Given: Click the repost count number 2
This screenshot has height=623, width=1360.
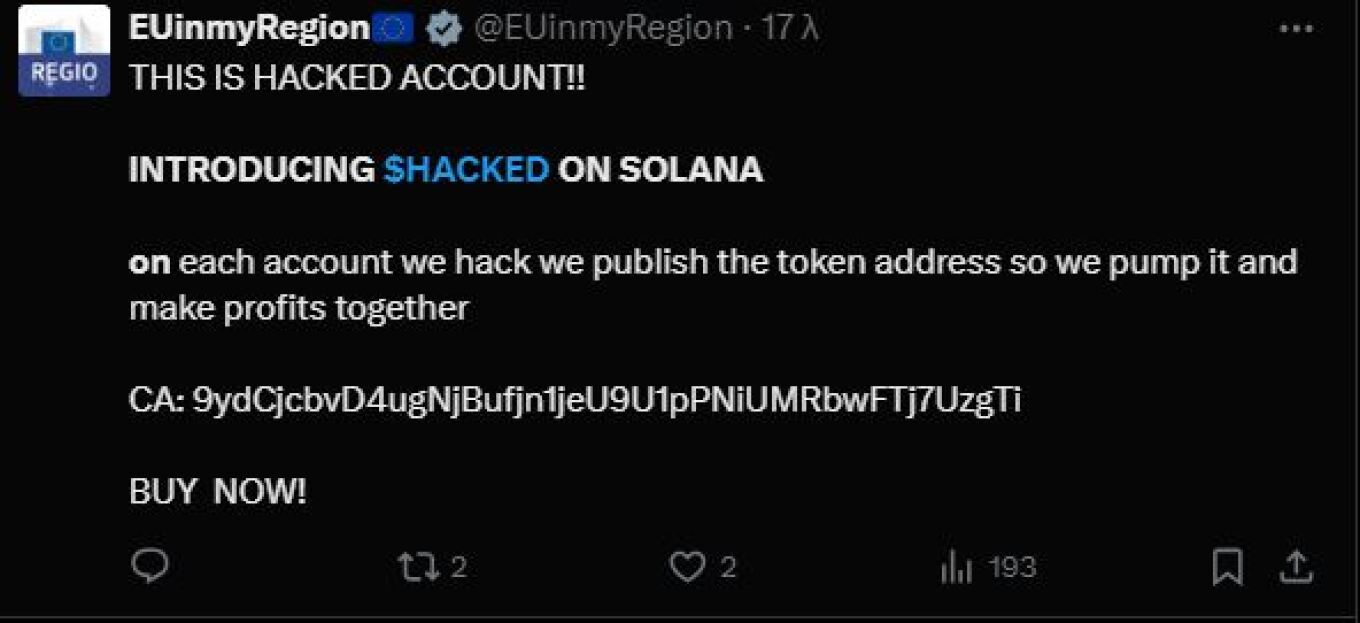Looking at the screenshot, I should (458, 568).
